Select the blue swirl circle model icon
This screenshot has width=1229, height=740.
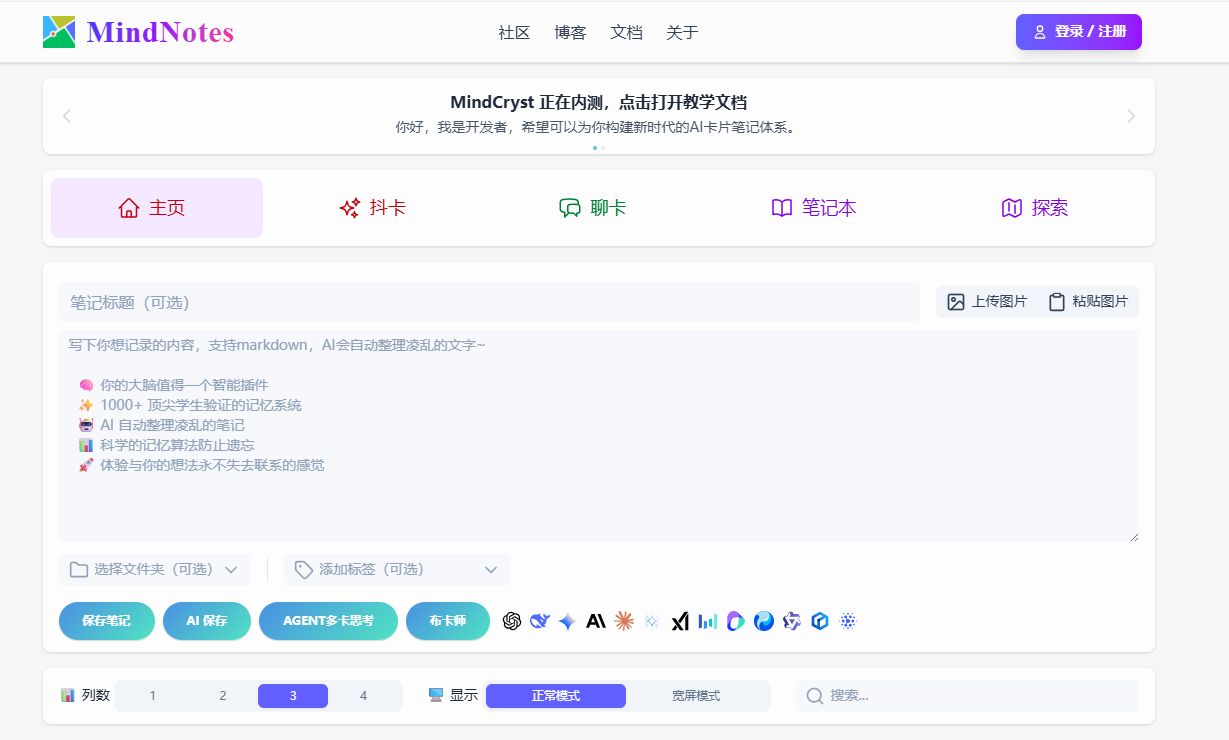click(764, 621)
